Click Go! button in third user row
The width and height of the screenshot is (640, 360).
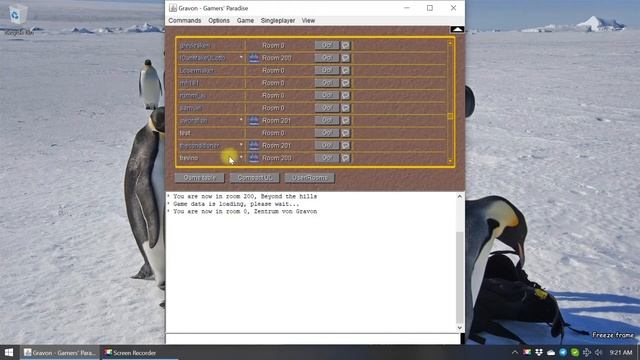coord(327,71)
